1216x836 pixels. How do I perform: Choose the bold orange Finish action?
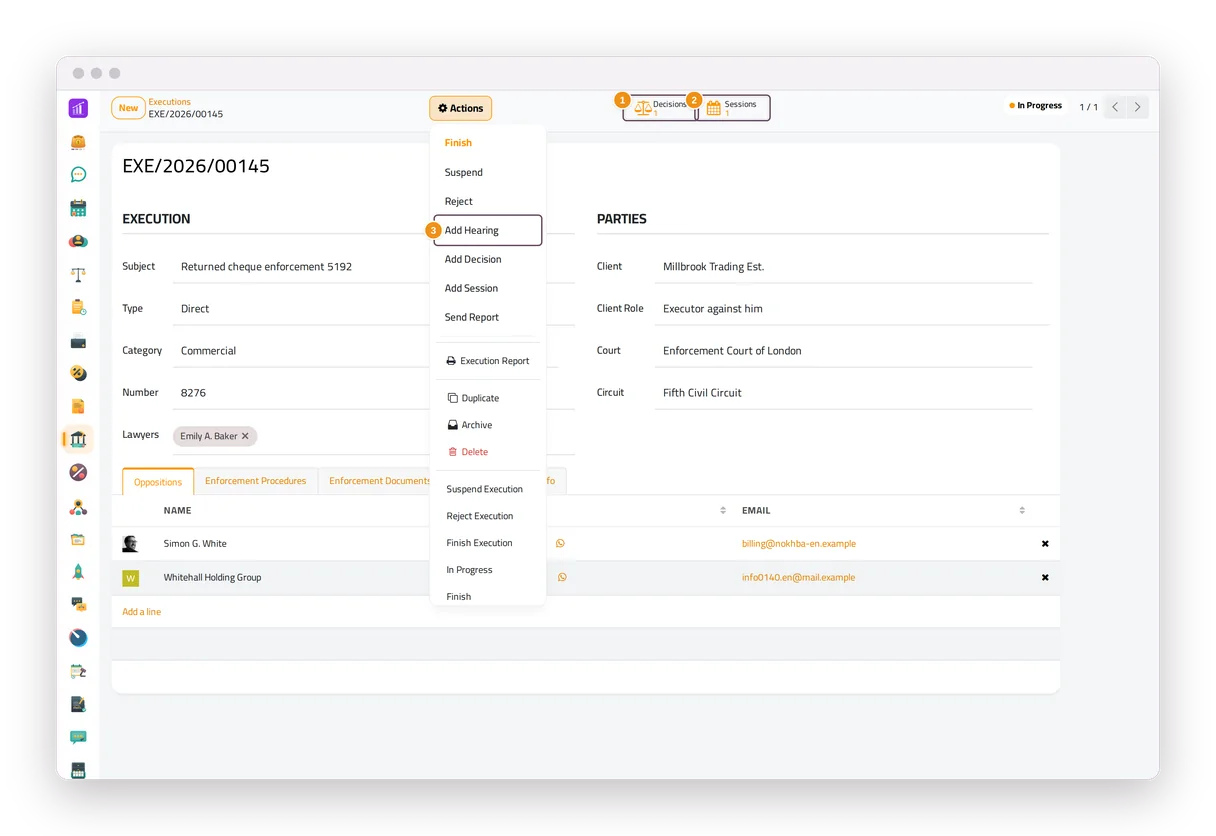458,143
